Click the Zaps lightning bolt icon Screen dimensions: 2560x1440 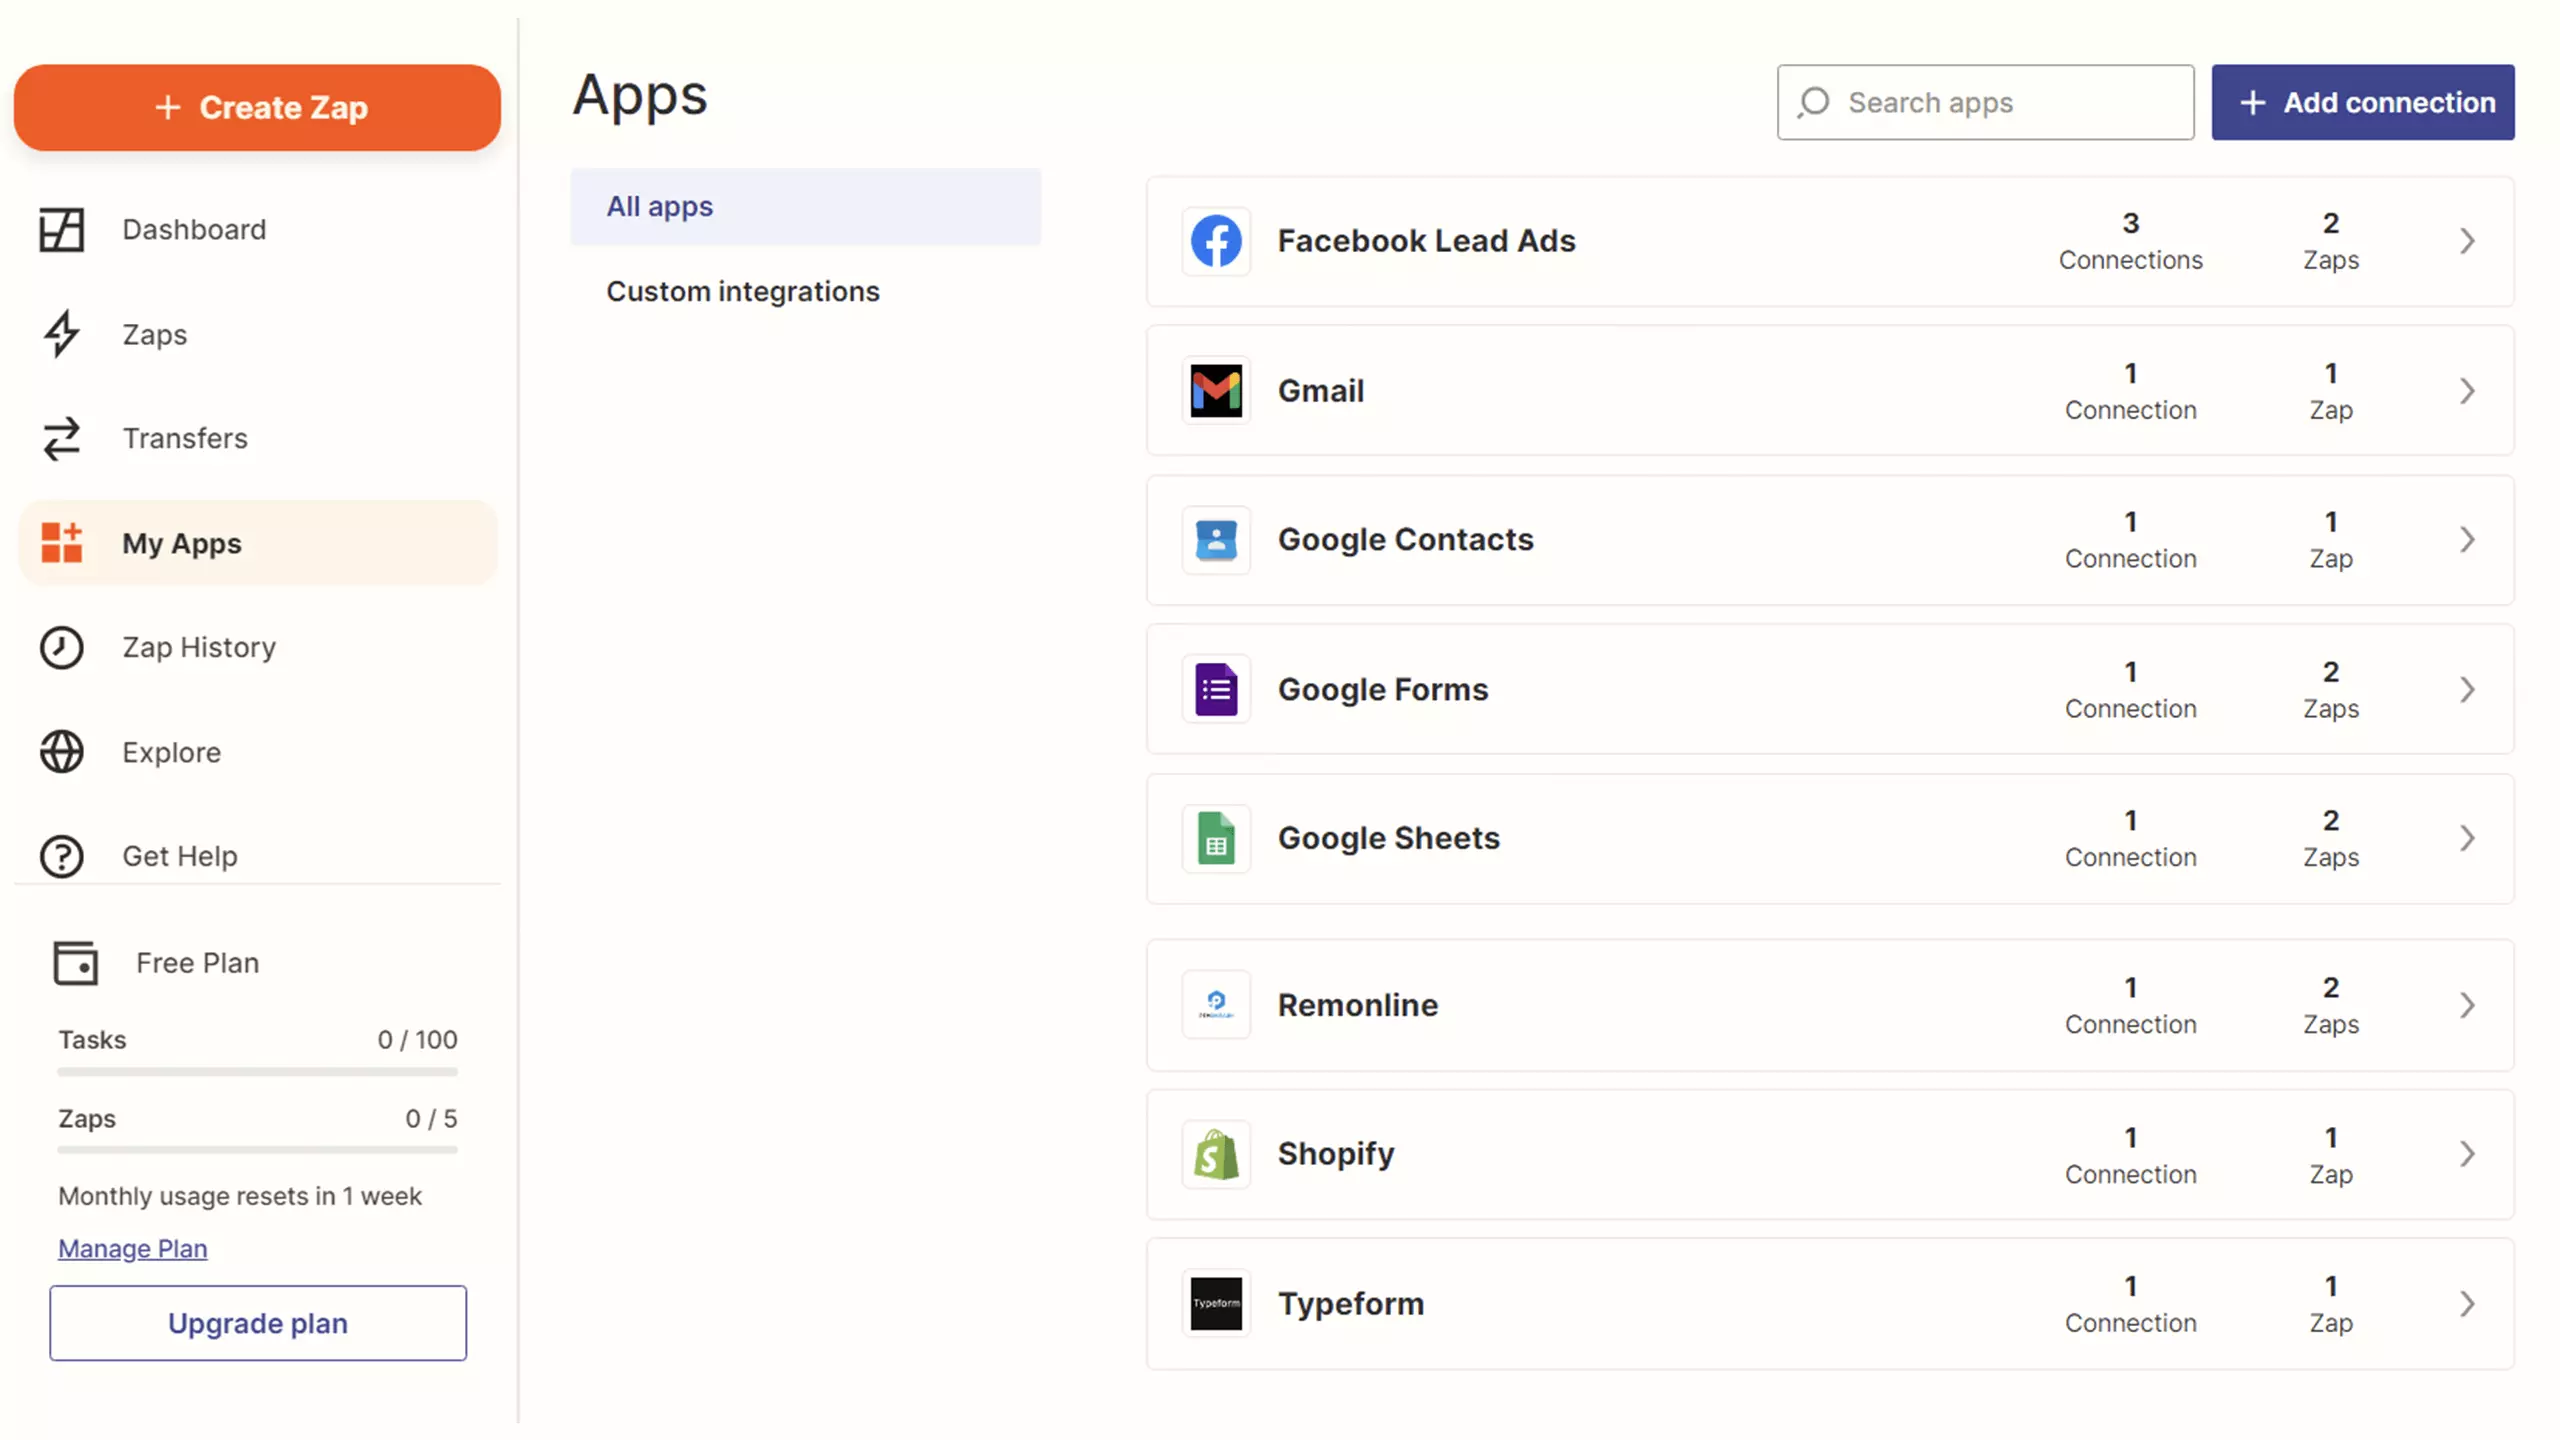pos(61,334)
